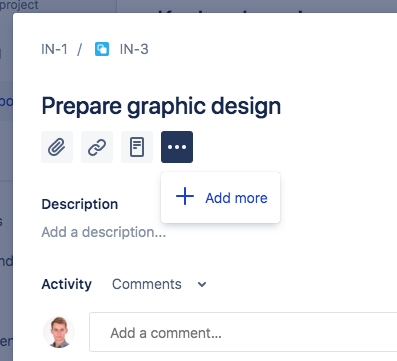Click the blue subtask type icon
This screenshot has width=397, height=361.
tap(102, 49)
